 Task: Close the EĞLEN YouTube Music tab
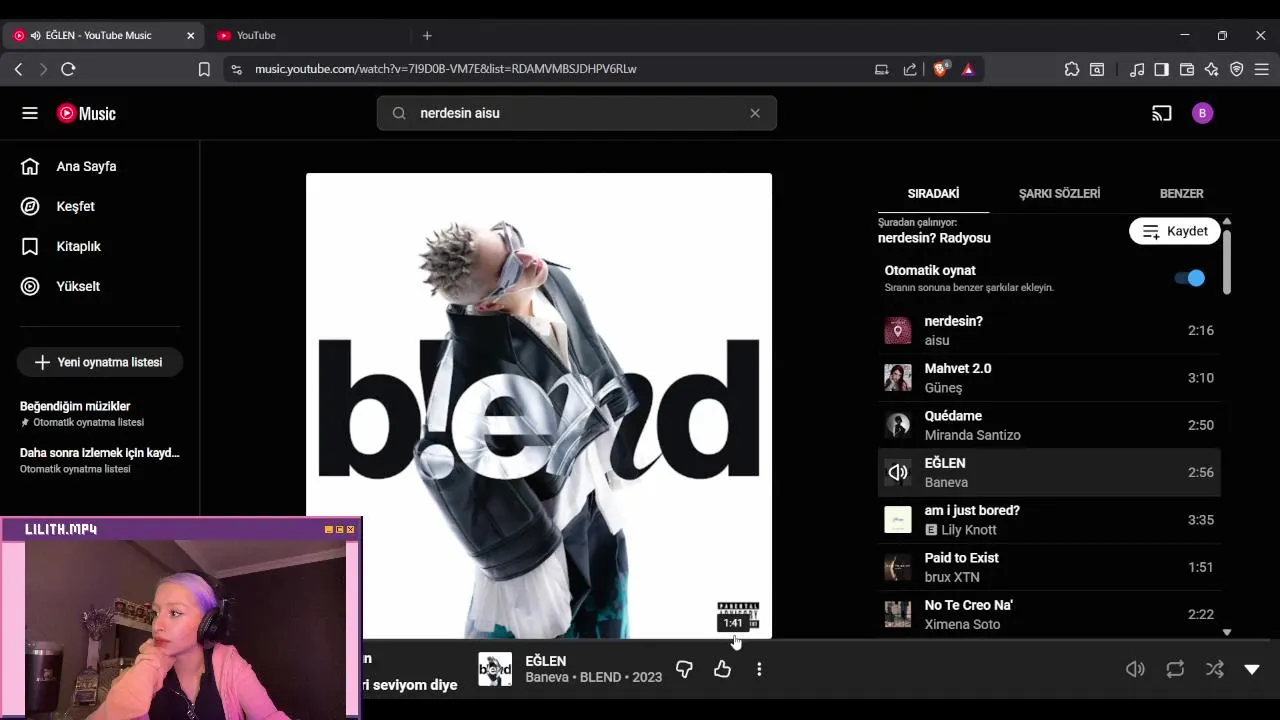[x=191, y=35]
